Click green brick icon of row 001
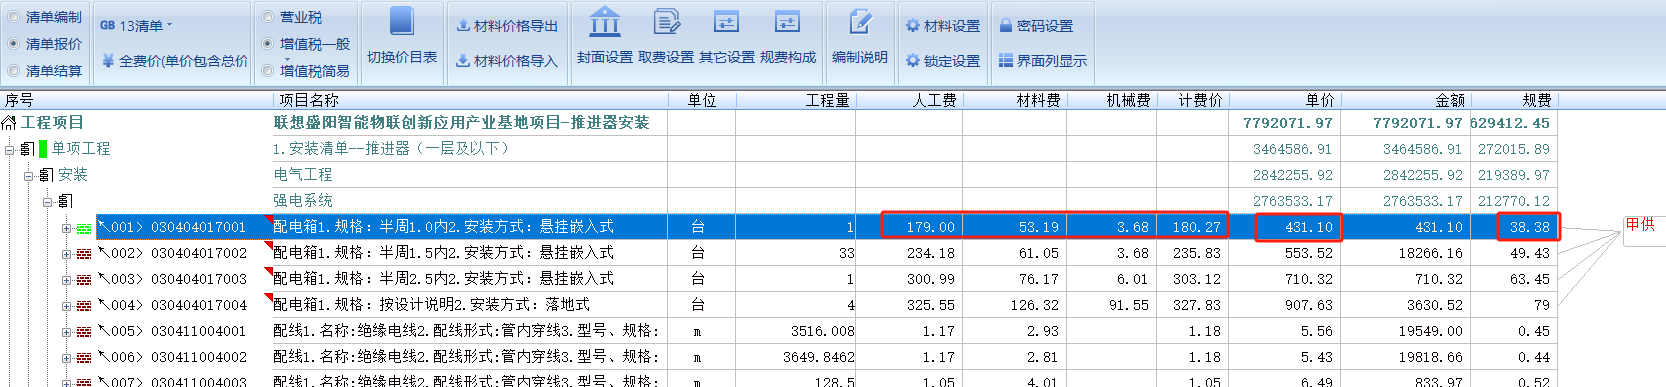Viewport: 1666px width, 387px height. click(x=84, y=228)
